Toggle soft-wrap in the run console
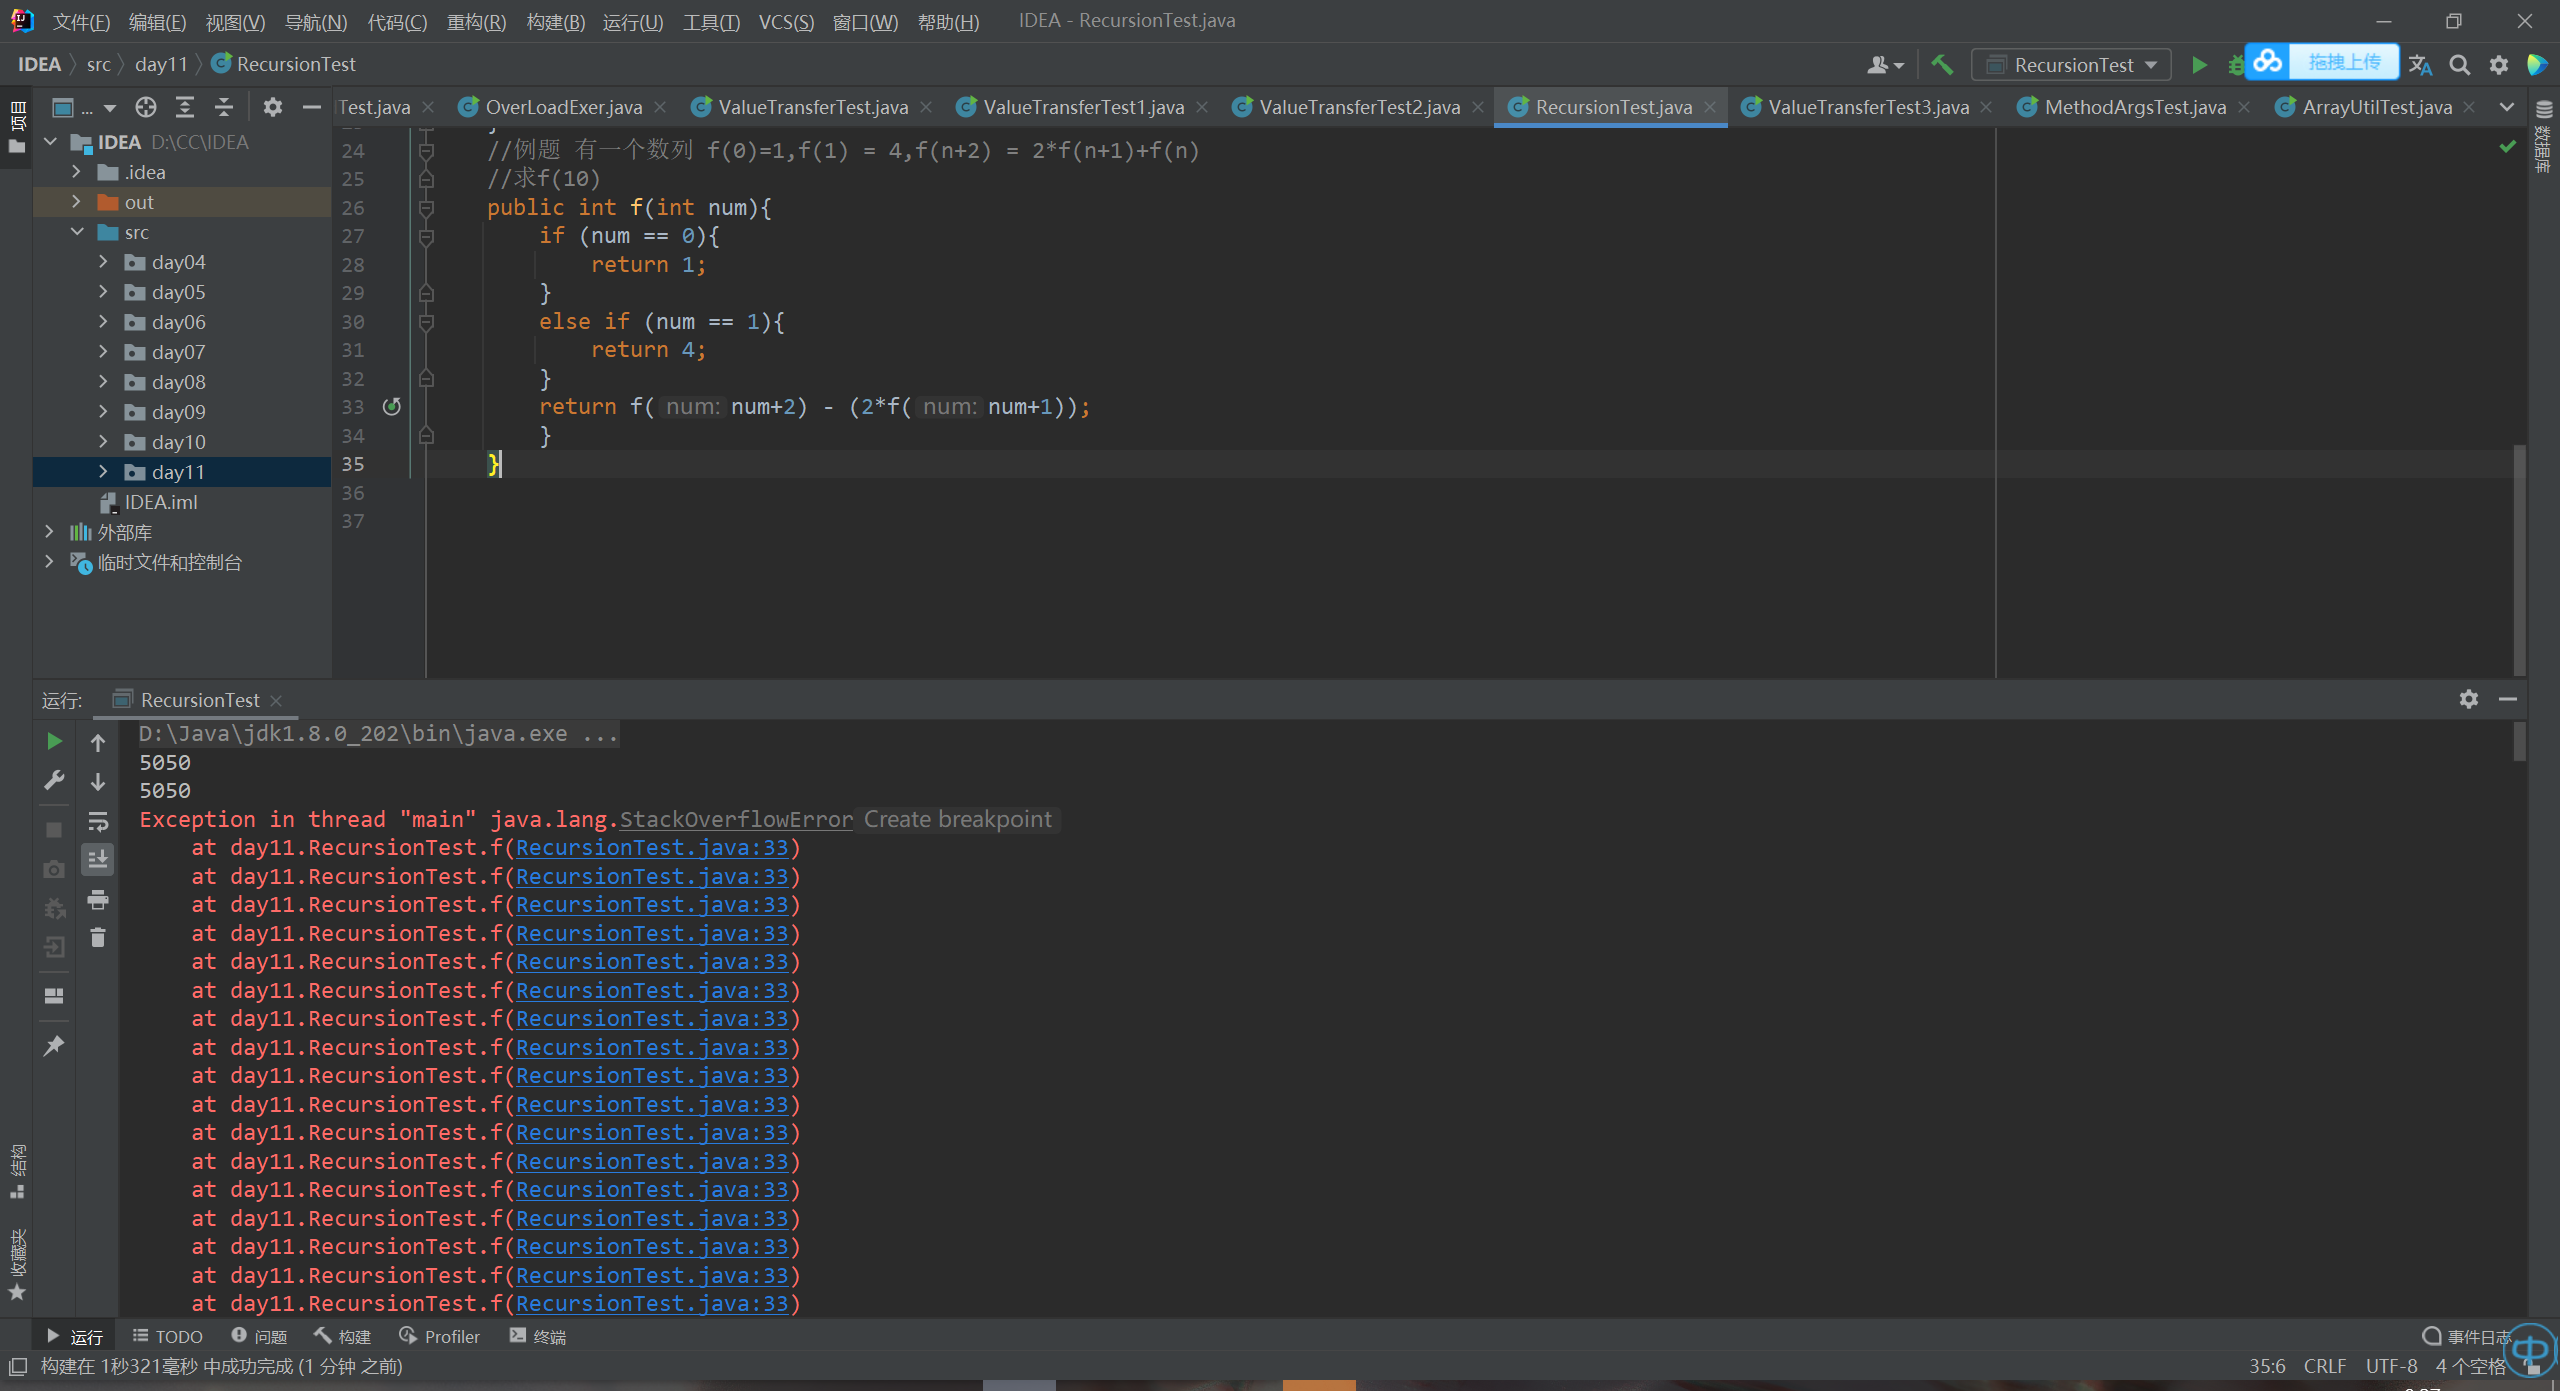Image resolution: width=2560 pixels, height=1391 pixels. pyautogui.click(x=98, y=821)
